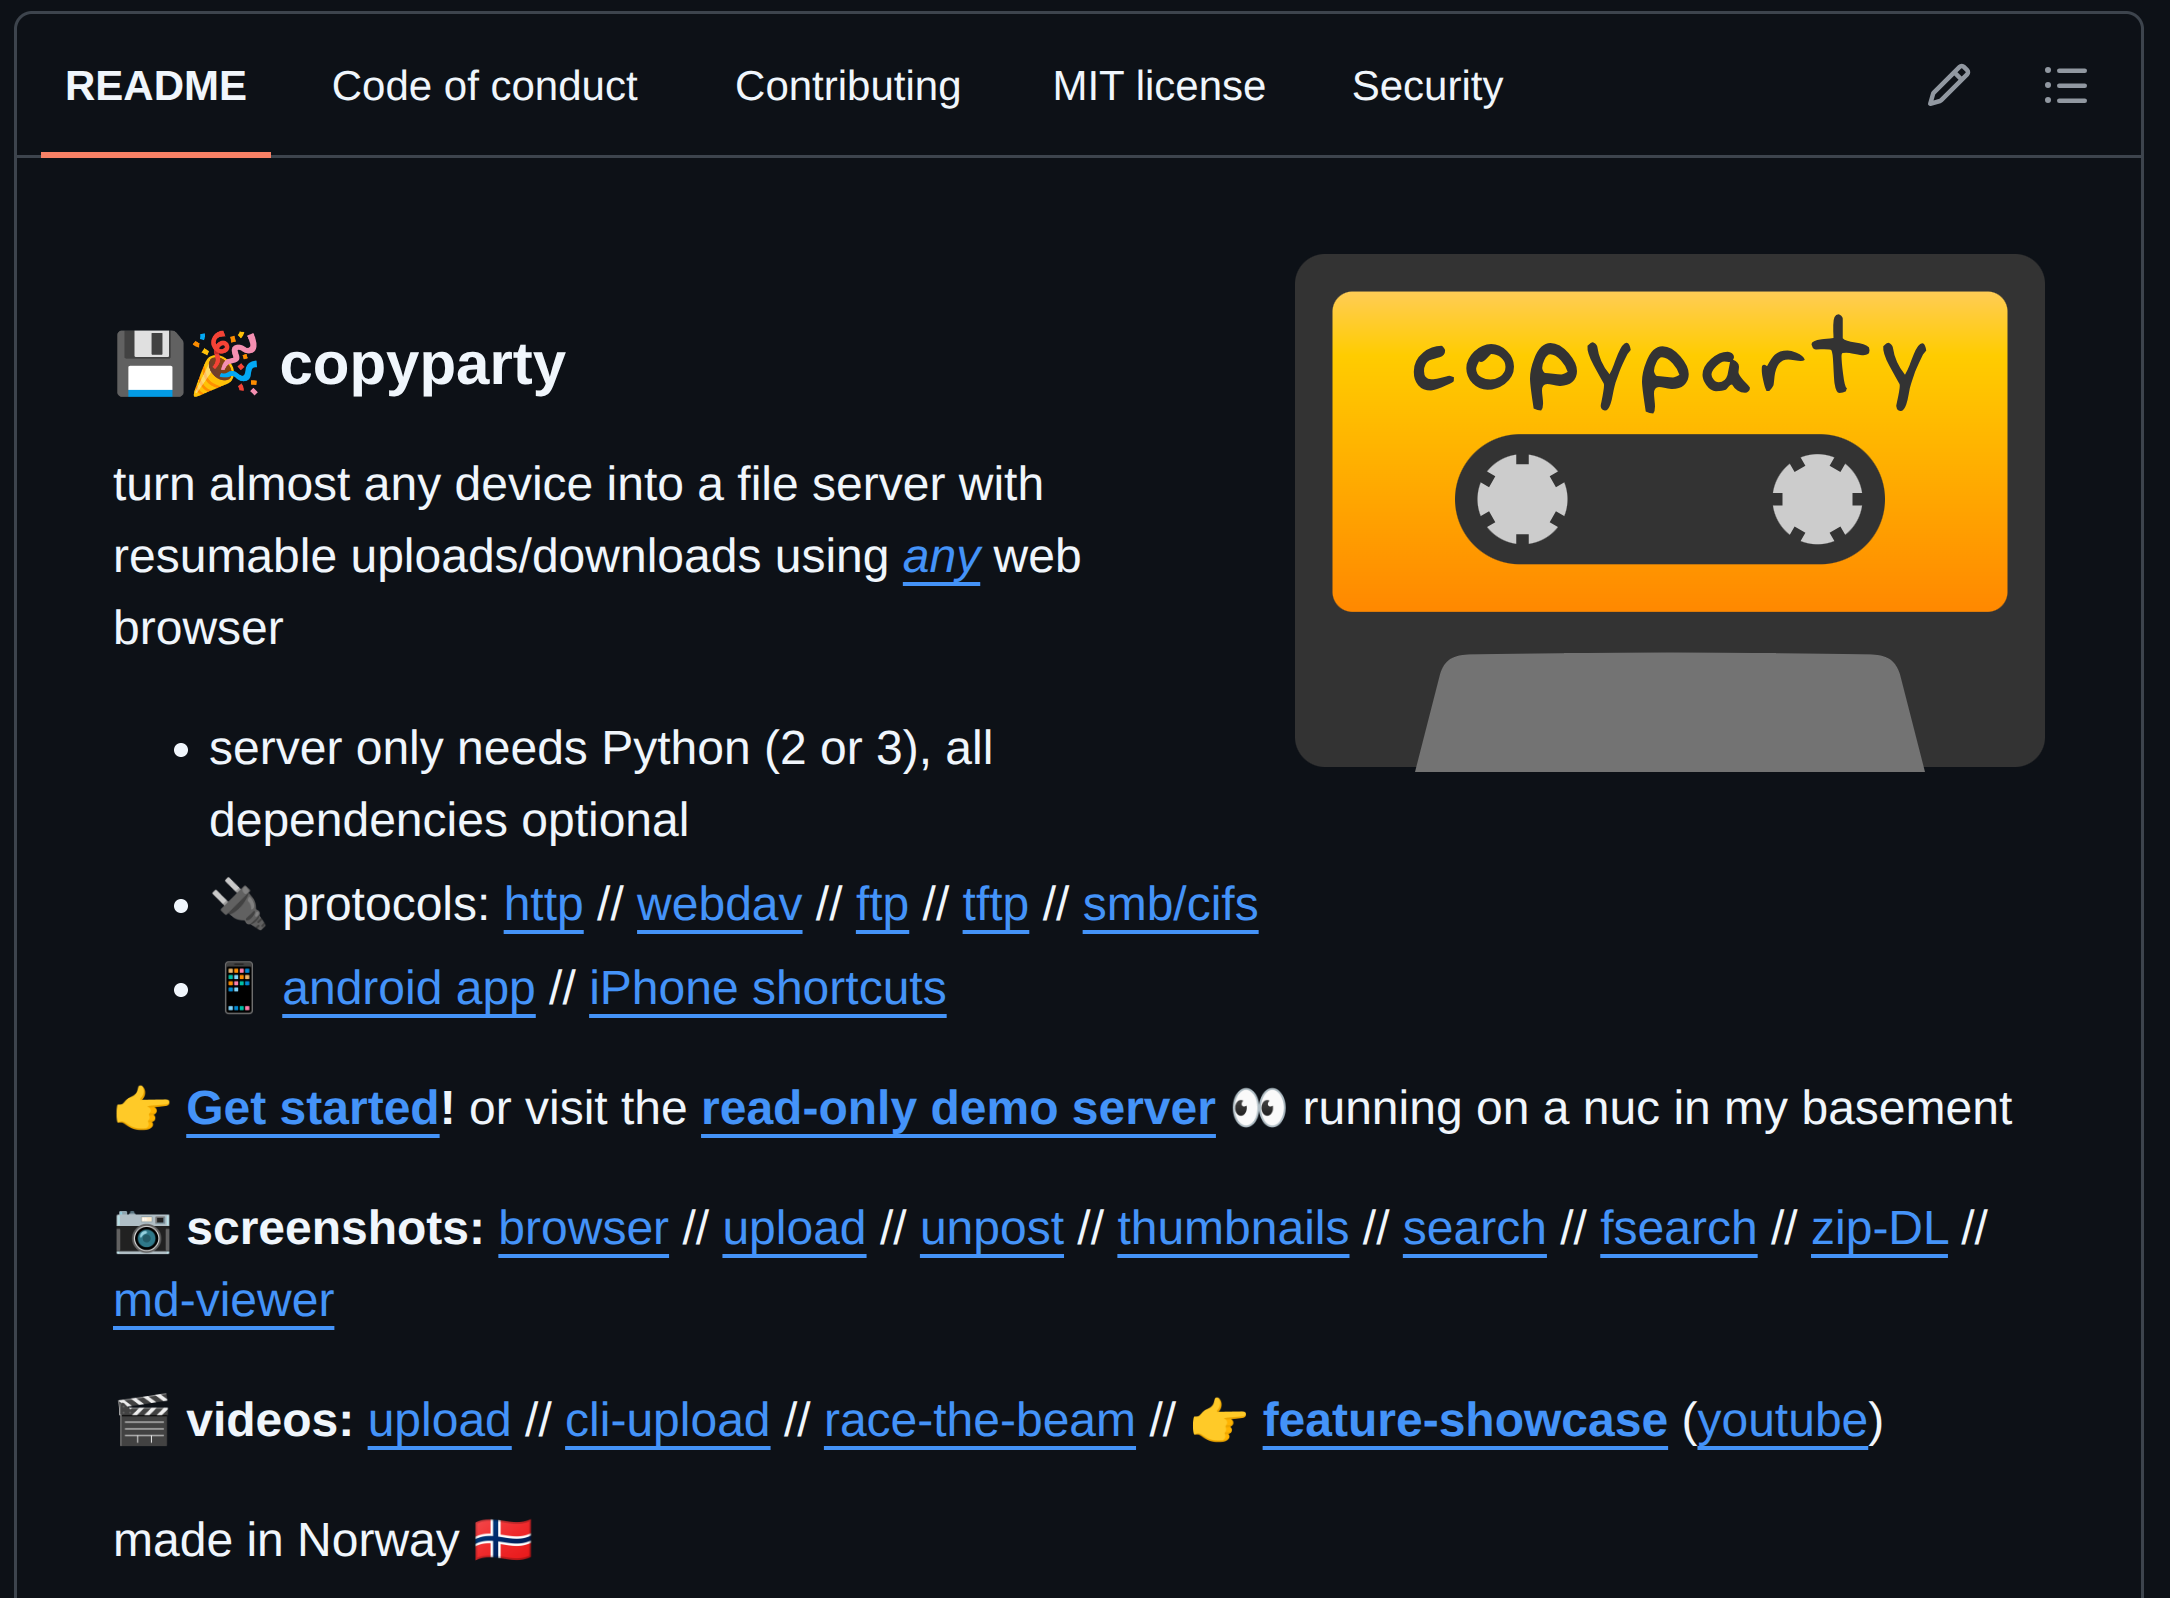Open the youtube link in parentheses
2170x1598 pixels.
(1782, 1420)
